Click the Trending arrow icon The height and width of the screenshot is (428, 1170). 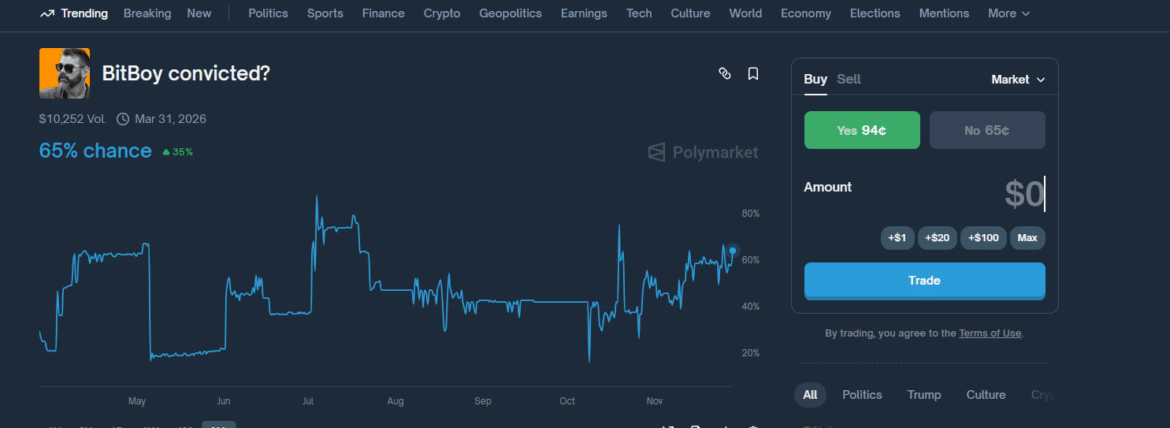pos(47,14)
